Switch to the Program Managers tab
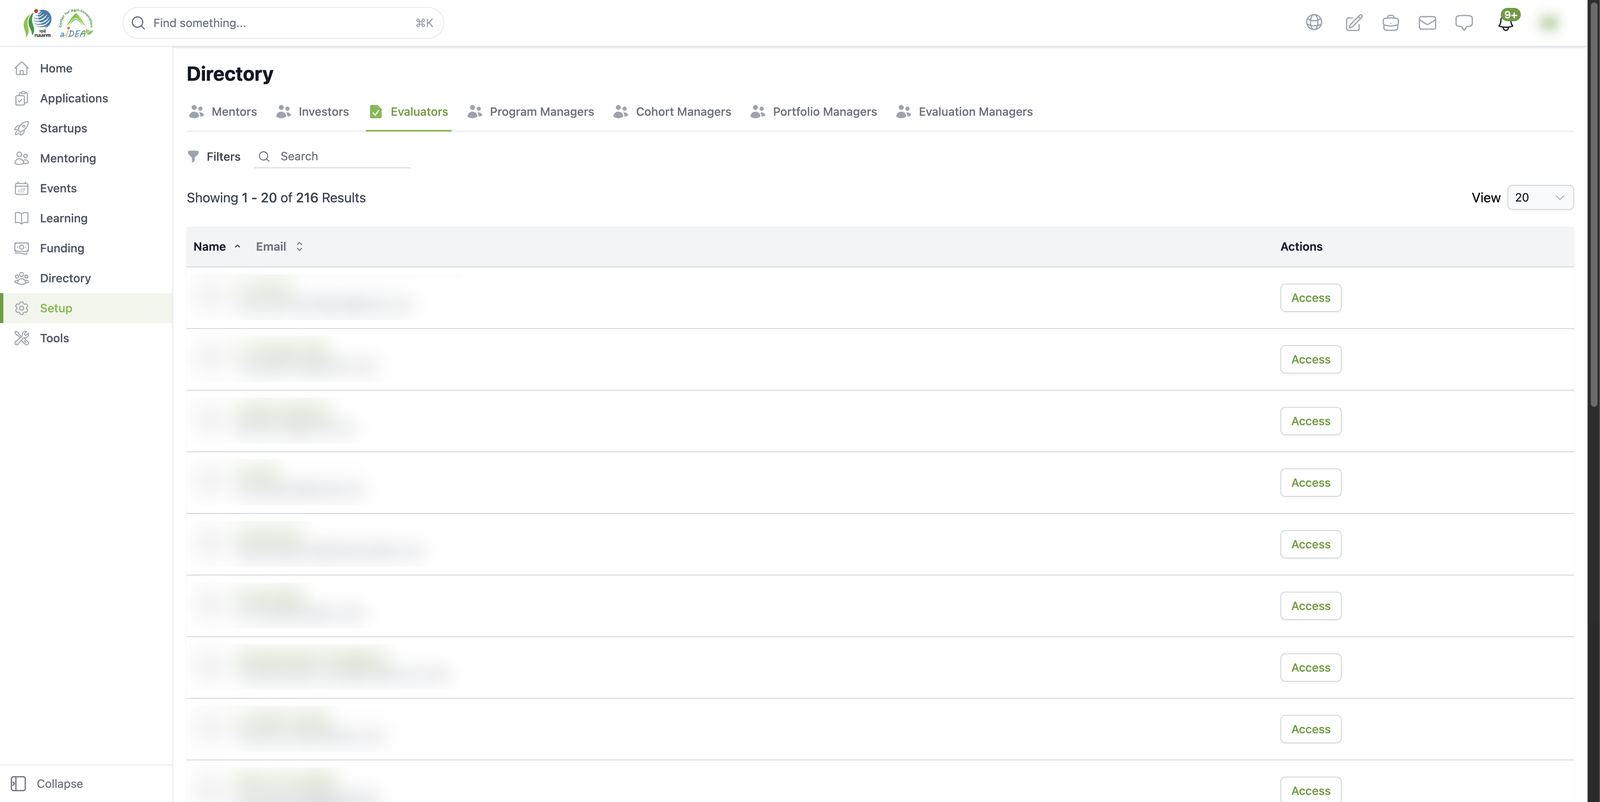Screen dimensions: 1600x802 (x=531, y=112)
